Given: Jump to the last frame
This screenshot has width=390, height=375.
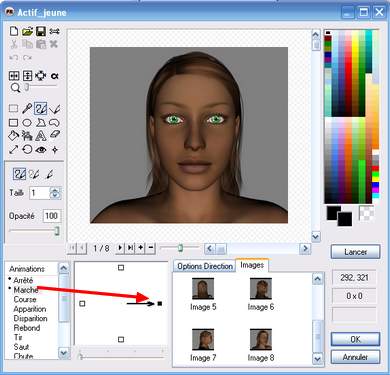Looking at the screenshot, I should (130, 248).
